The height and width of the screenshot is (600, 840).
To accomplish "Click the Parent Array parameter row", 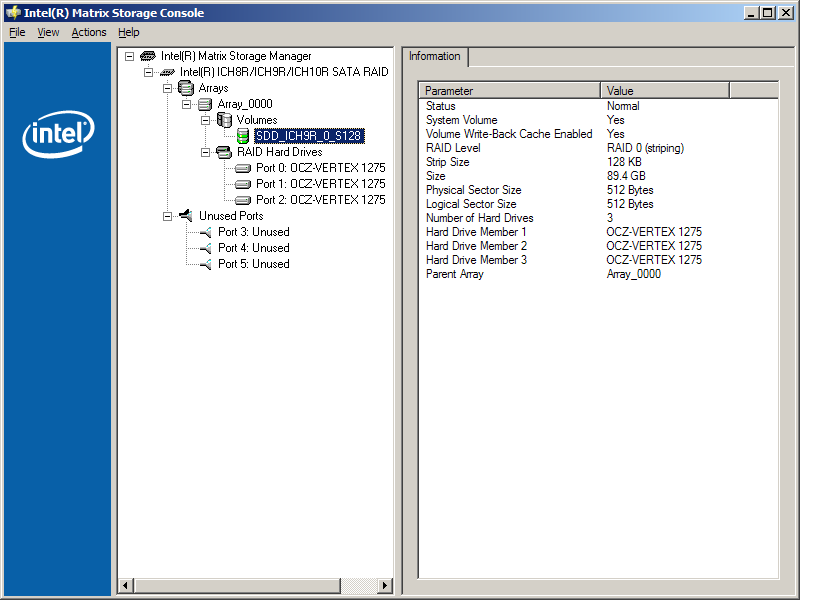I will click(599, 274).
